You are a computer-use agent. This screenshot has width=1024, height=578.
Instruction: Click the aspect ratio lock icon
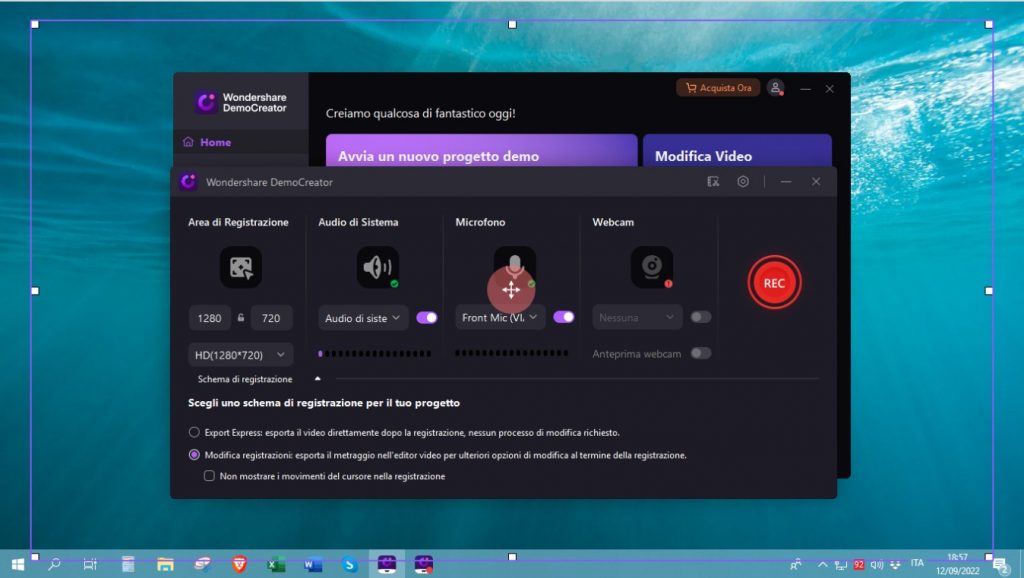point(241,318)
